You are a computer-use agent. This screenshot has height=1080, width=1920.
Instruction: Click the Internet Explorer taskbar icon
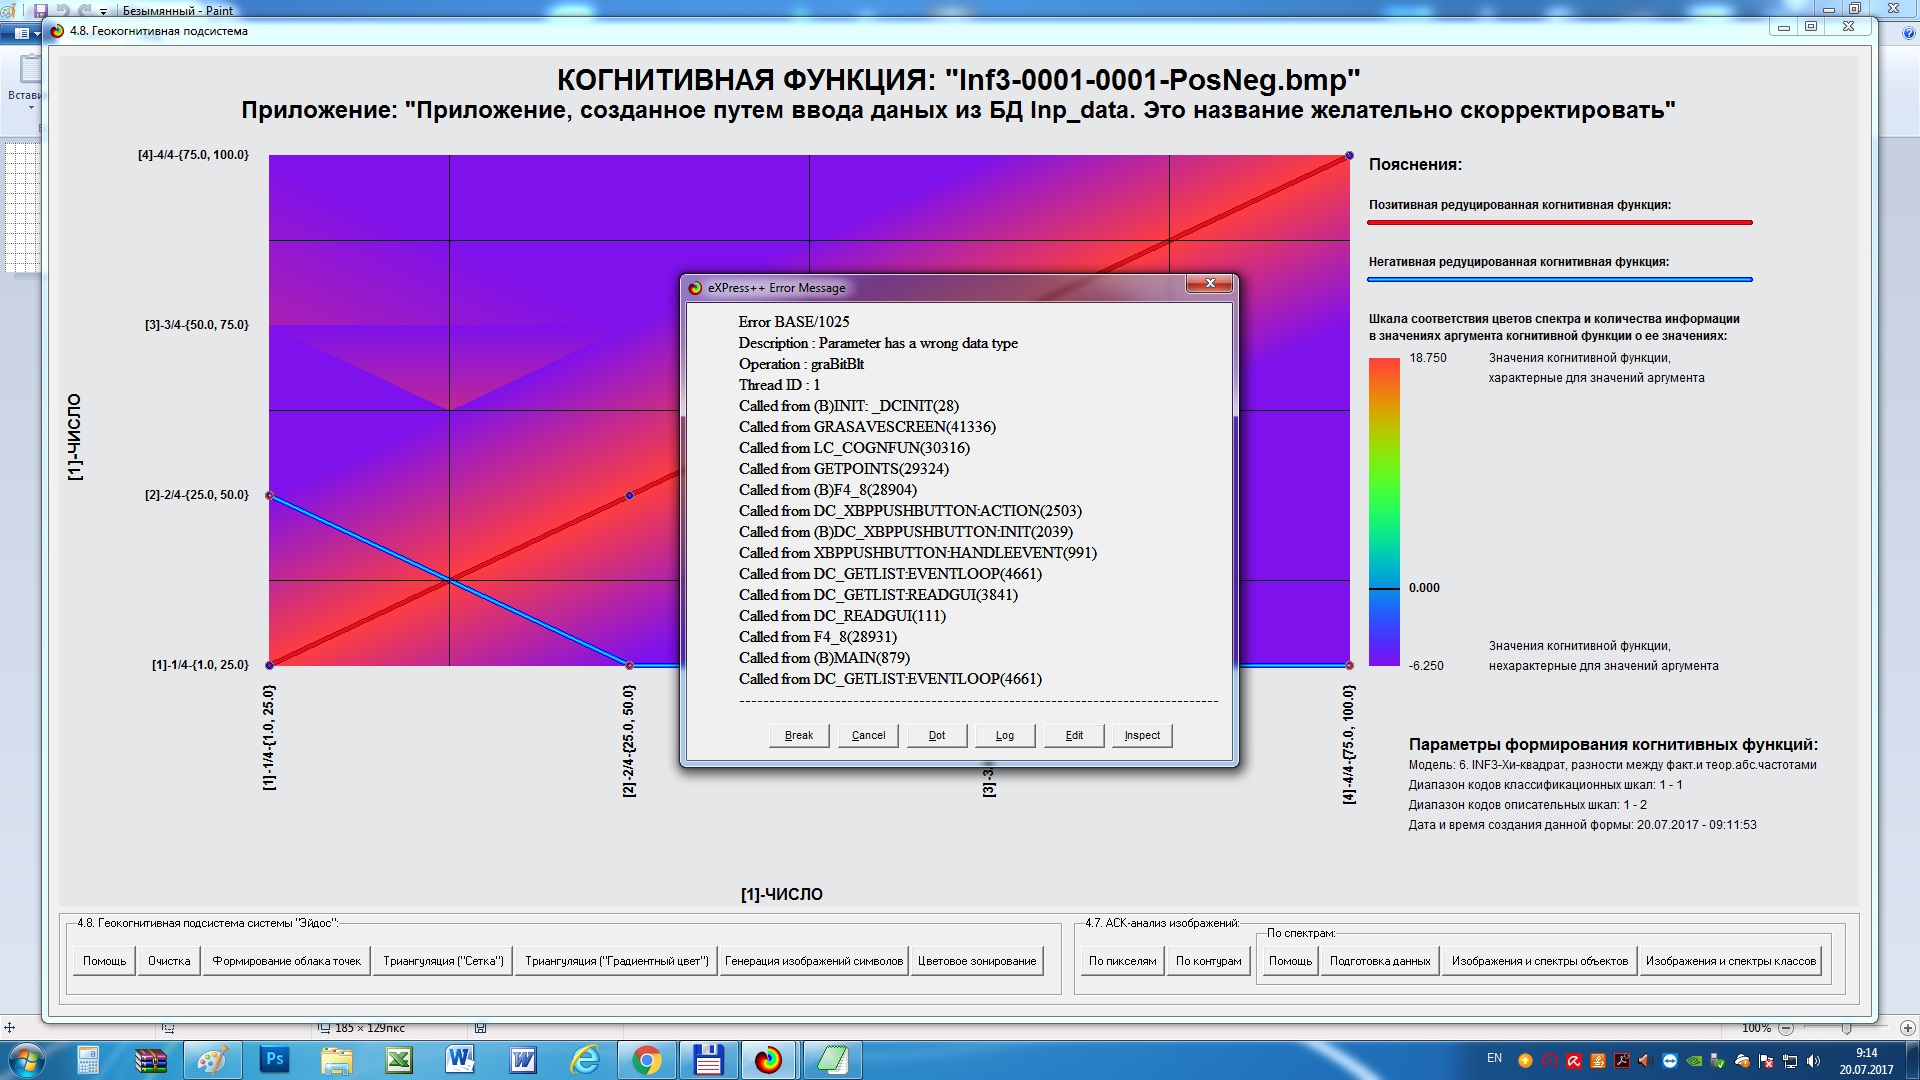(x=584, y=1060)
